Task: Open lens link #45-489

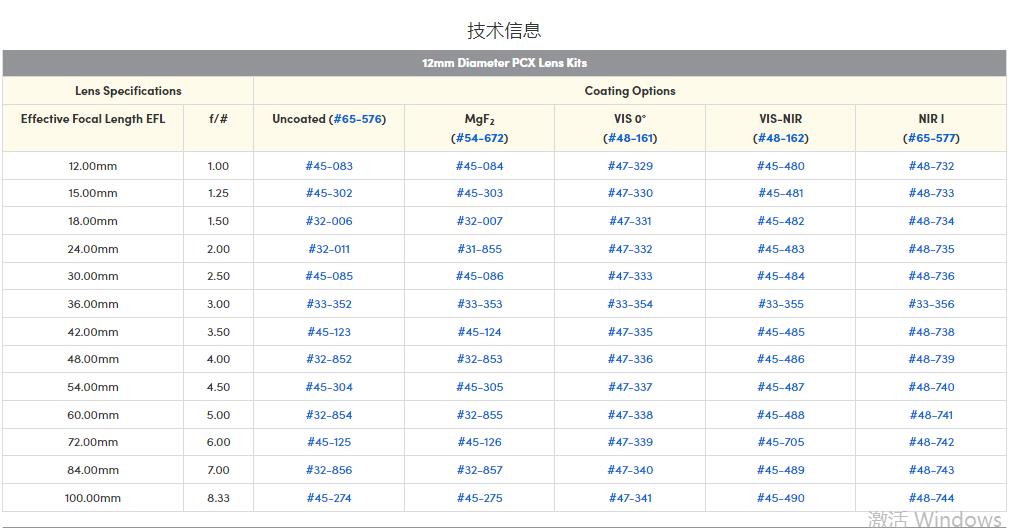Action: 781,470
